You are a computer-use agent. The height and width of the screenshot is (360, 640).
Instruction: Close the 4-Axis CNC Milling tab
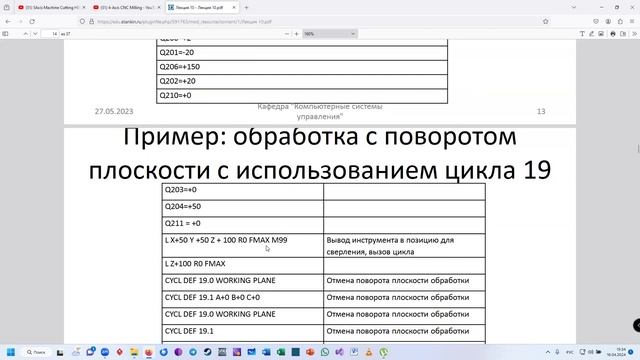[159, 7]
